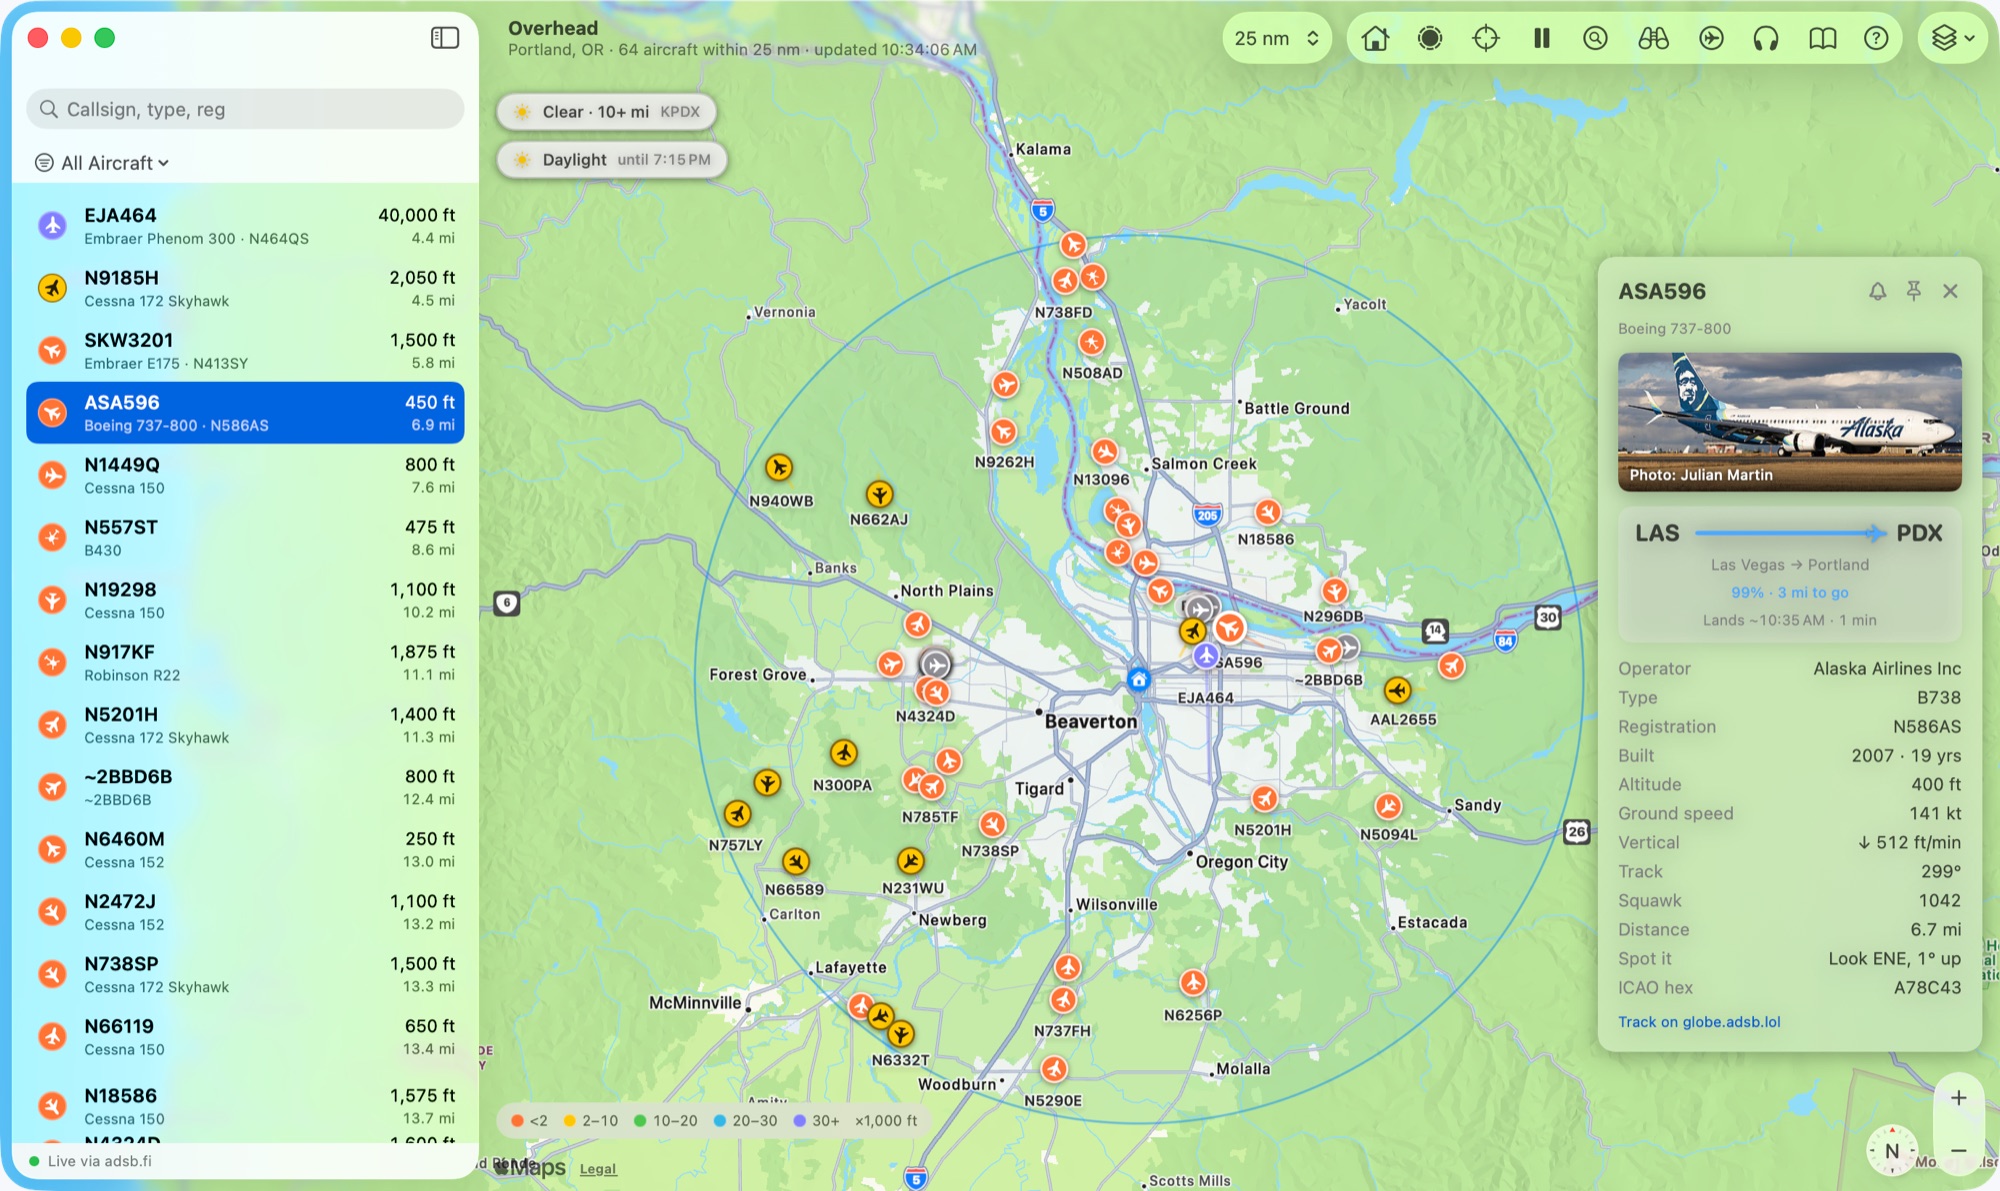This screenshot has height=1191, width=2000.
Task: Click the AAL2655 aircraft marker on map
Action: (1397, 690)
